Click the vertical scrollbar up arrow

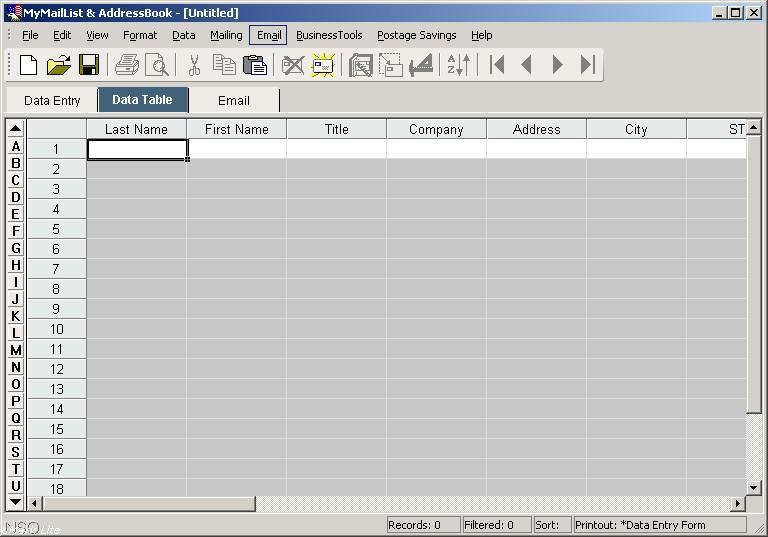click(x=754, y=127)
